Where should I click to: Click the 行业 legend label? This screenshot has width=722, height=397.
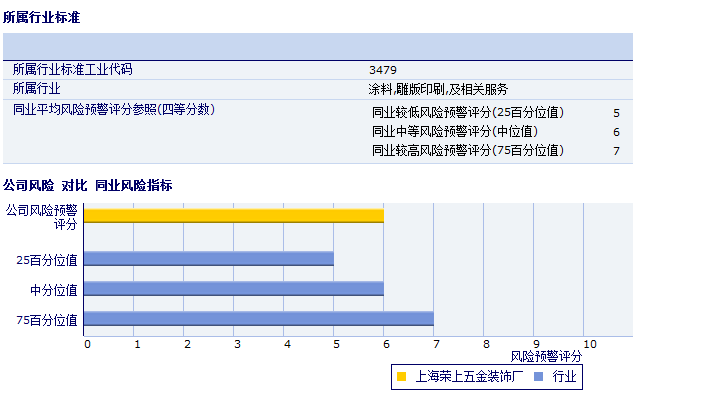point(564,377)
